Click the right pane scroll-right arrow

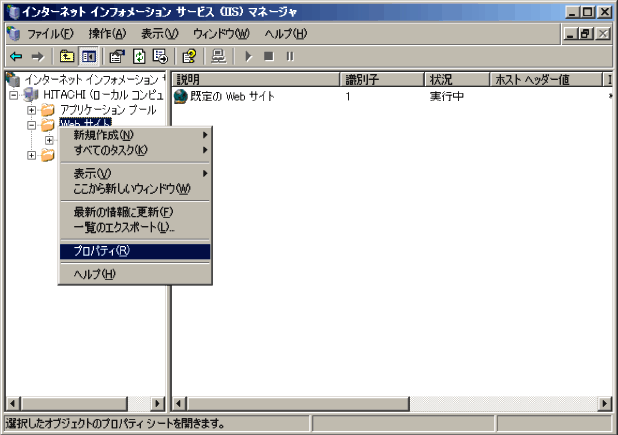[605, 403]
